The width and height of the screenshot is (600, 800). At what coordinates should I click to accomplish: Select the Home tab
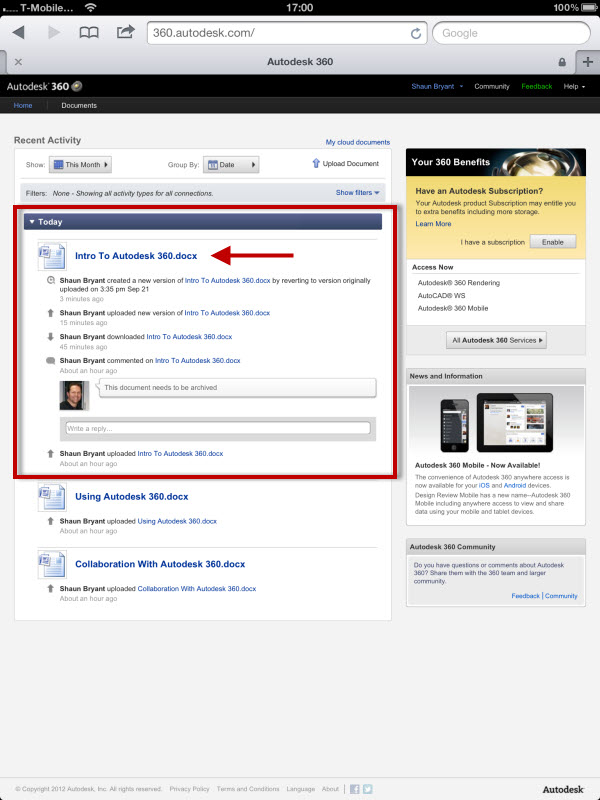tap(23, 105)
